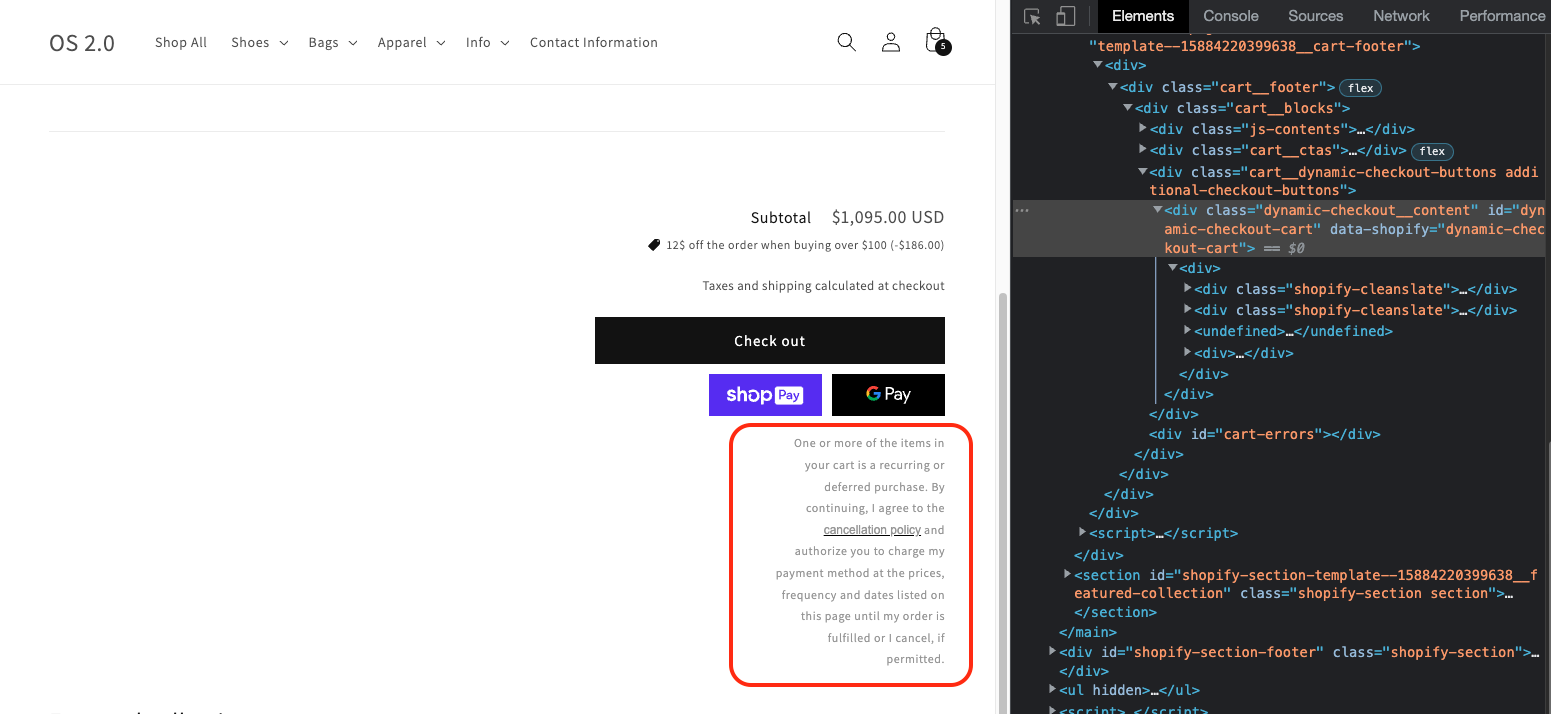Toggle the flex badge on cart__ctas div

pyautogui.click(x=1431, y=151)
